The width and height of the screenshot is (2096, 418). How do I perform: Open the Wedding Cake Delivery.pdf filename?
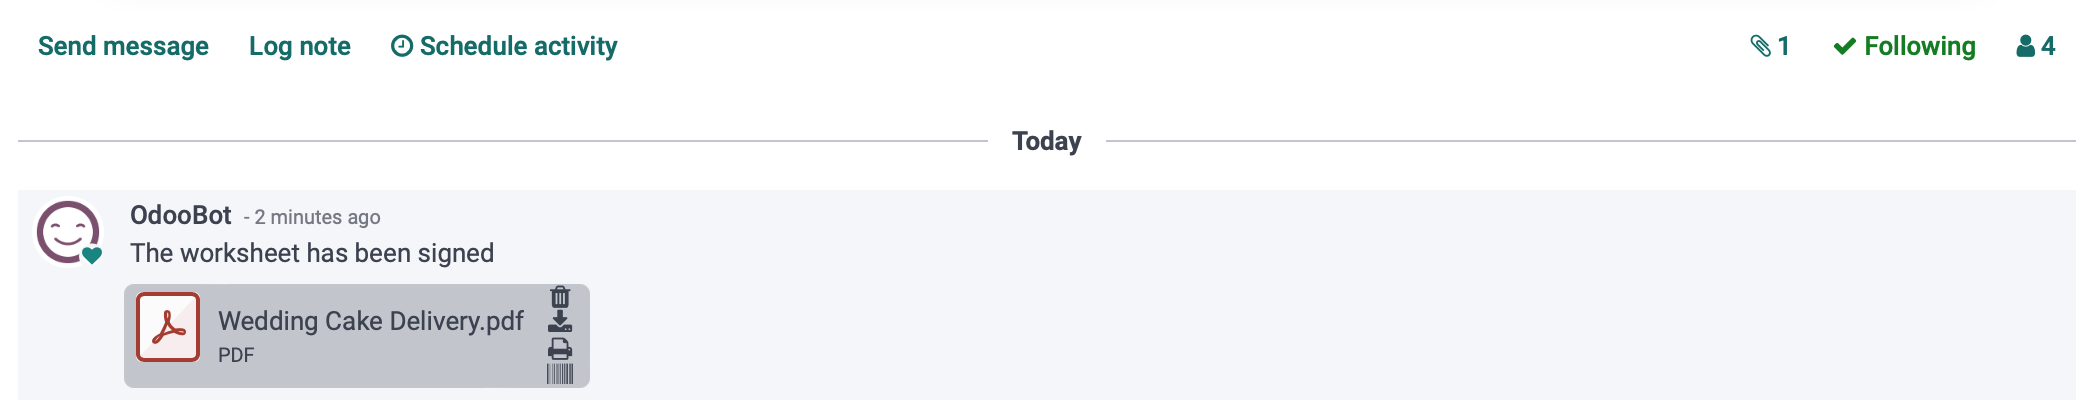click(x=371, y=321)
